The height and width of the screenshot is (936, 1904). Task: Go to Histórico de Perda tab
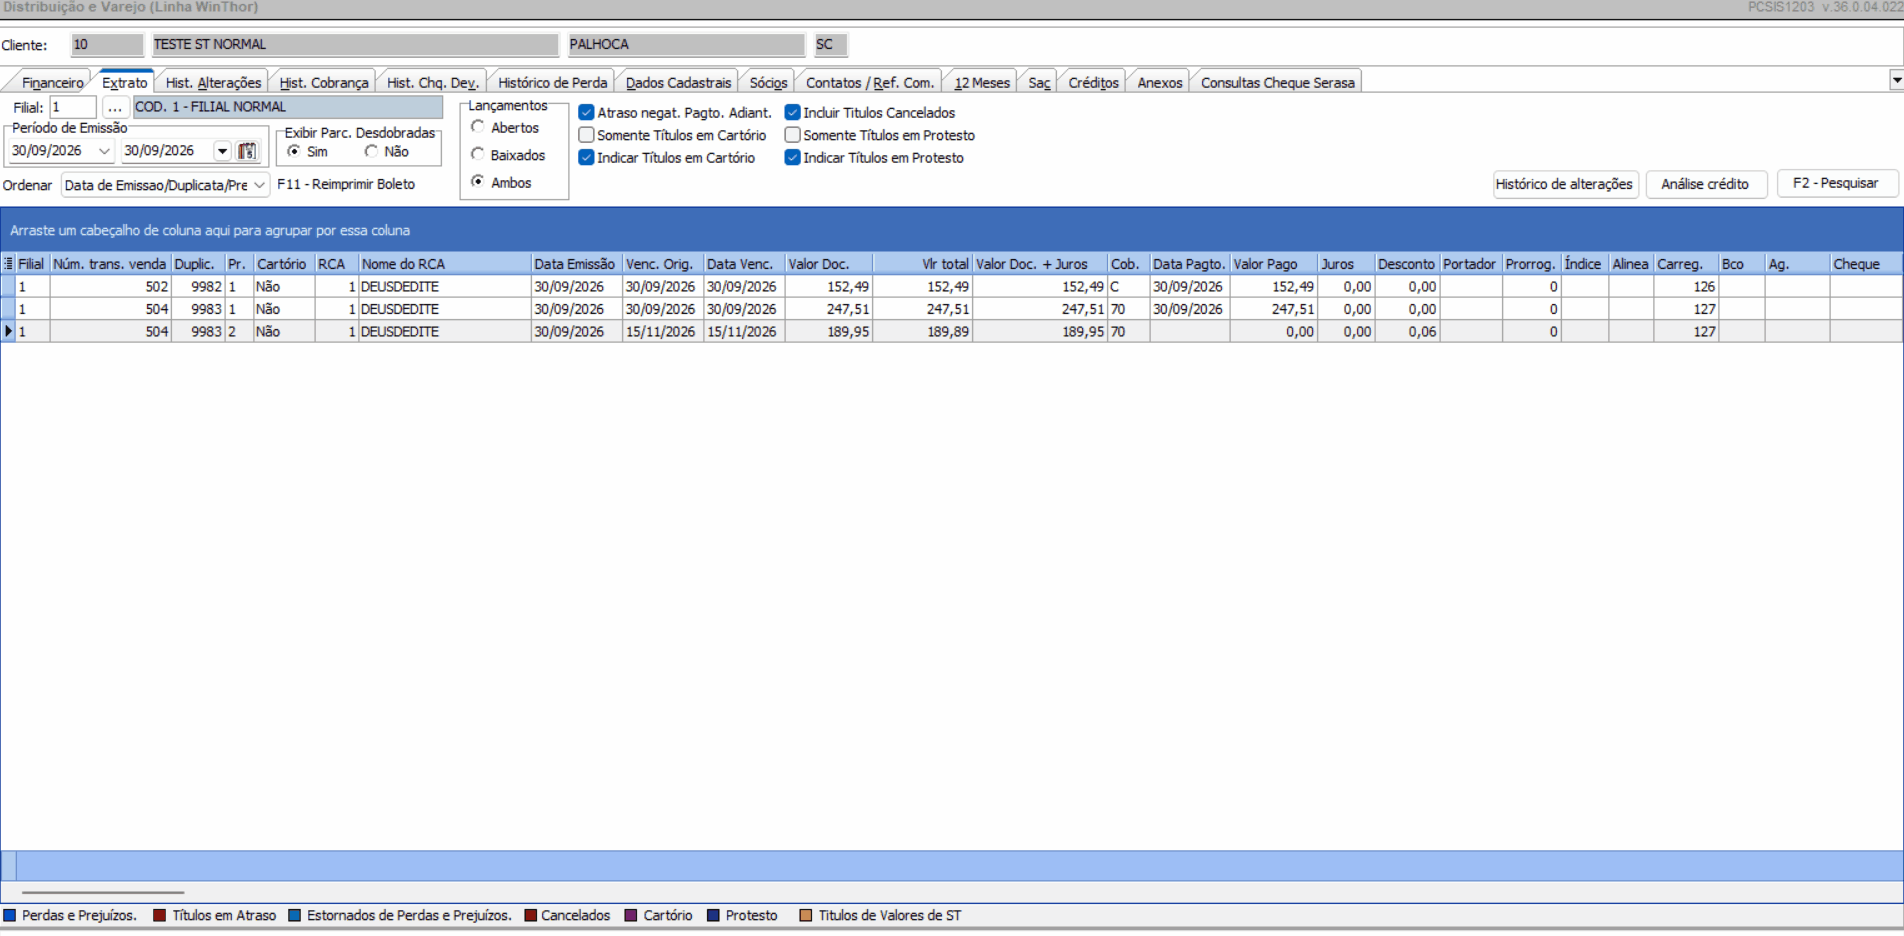click(x=552, y=83)
